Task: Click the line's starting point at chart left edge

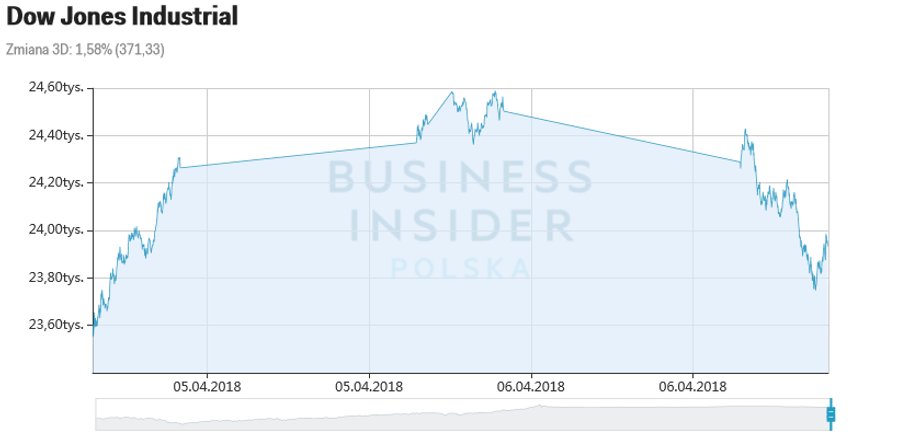Action: pos(93,335)
